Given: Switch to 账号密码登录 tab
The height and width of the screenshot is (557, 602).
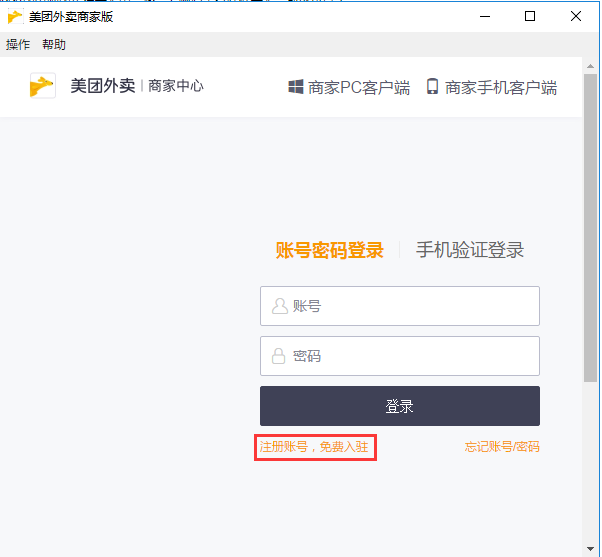Looking at the screenshot, I should tap(329, 250).
